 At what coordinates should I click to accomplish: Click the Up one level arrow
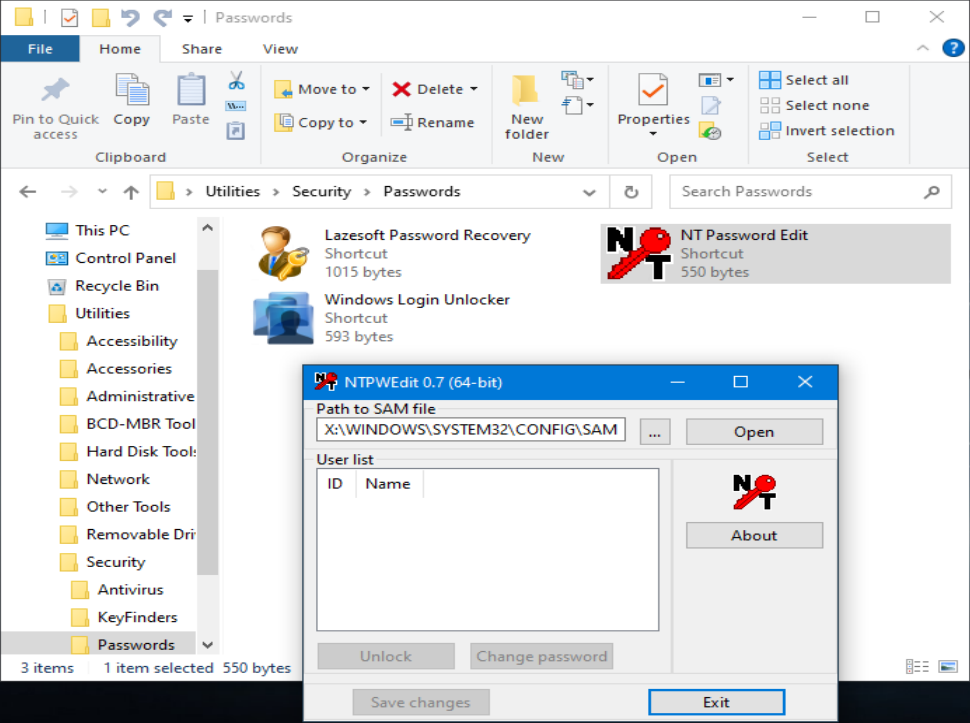point(131,192)
